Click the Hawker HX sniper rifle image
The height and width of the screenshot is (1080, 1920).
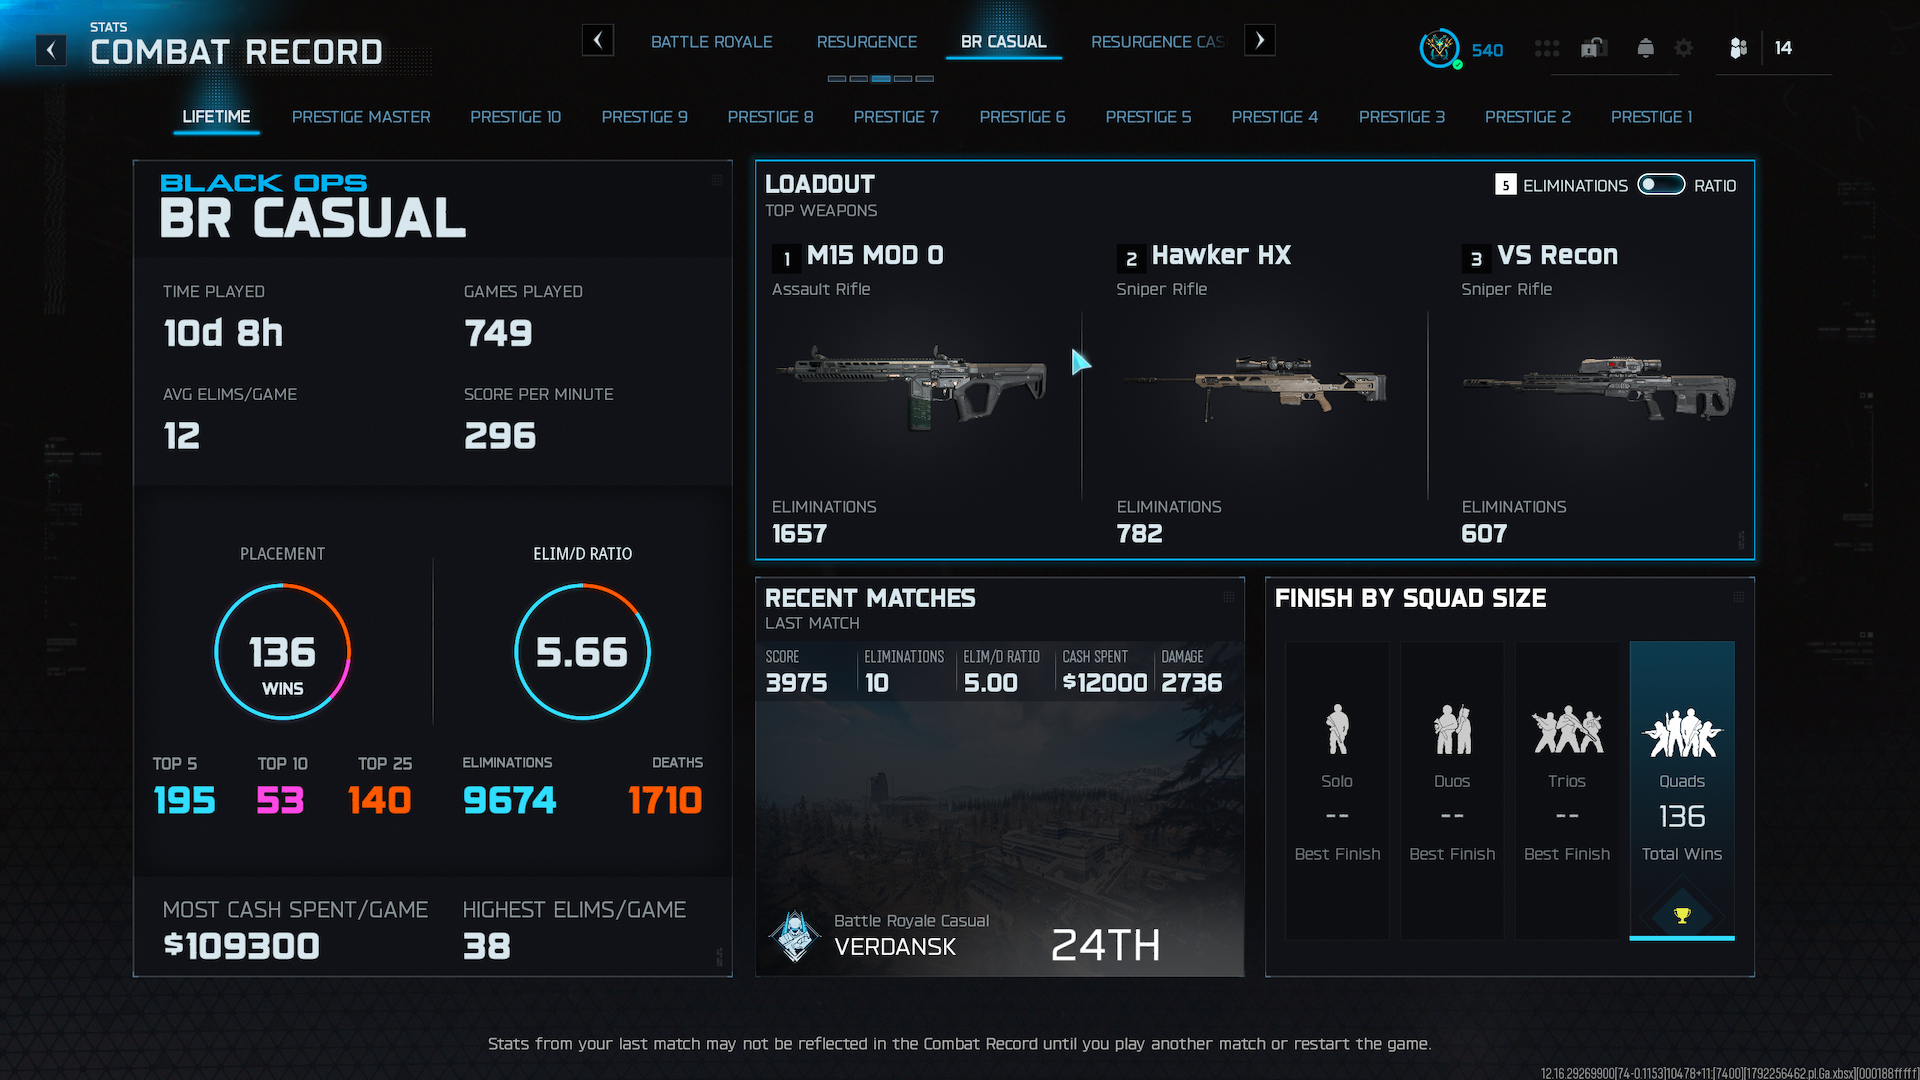click(x=1256, y=388)
